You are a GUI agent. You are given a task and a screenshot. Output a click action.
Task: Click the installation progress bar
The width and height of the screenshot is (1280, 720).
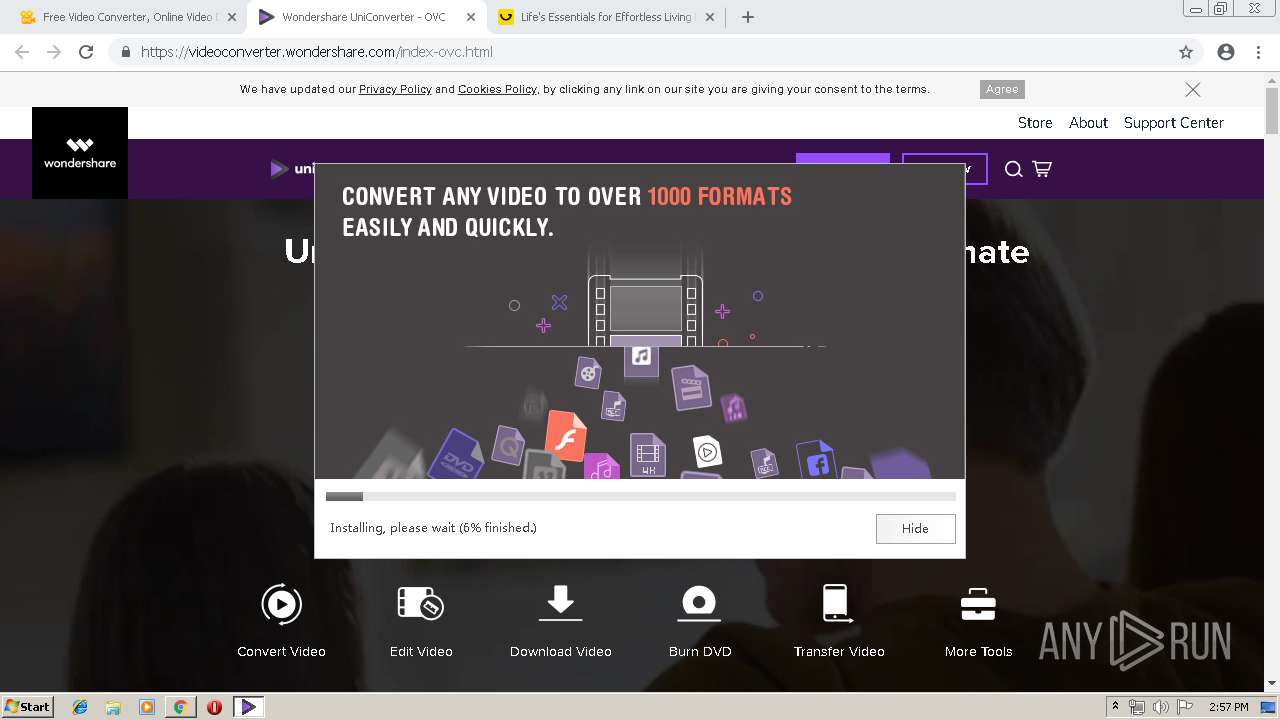pos(641,496)
